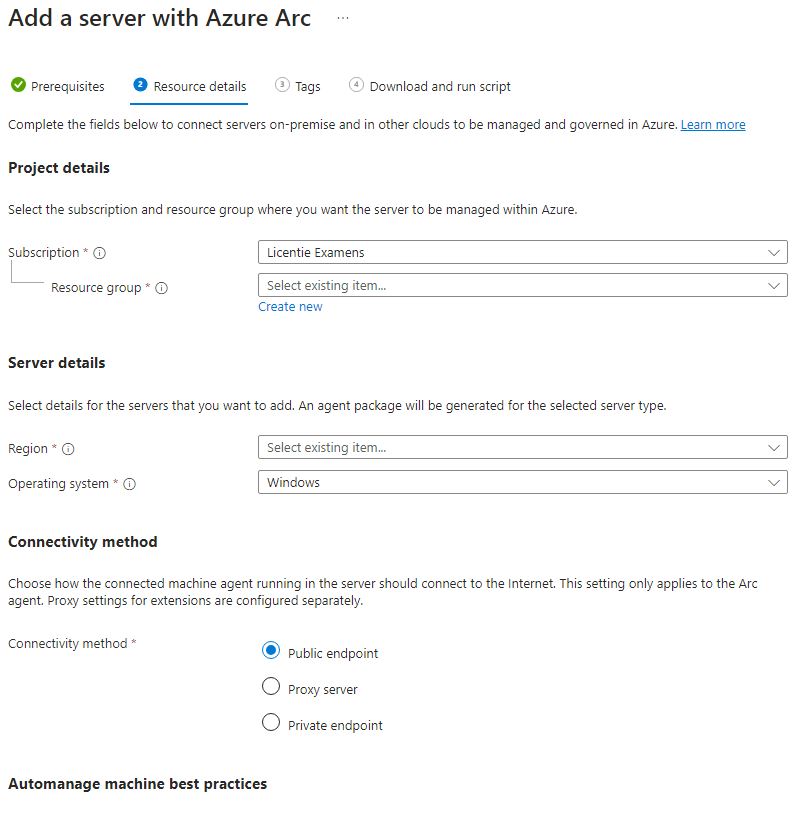Viewport: 804px width, 814px height.
Task: Open the Prerequisites tab
Action: click(67, 86)
